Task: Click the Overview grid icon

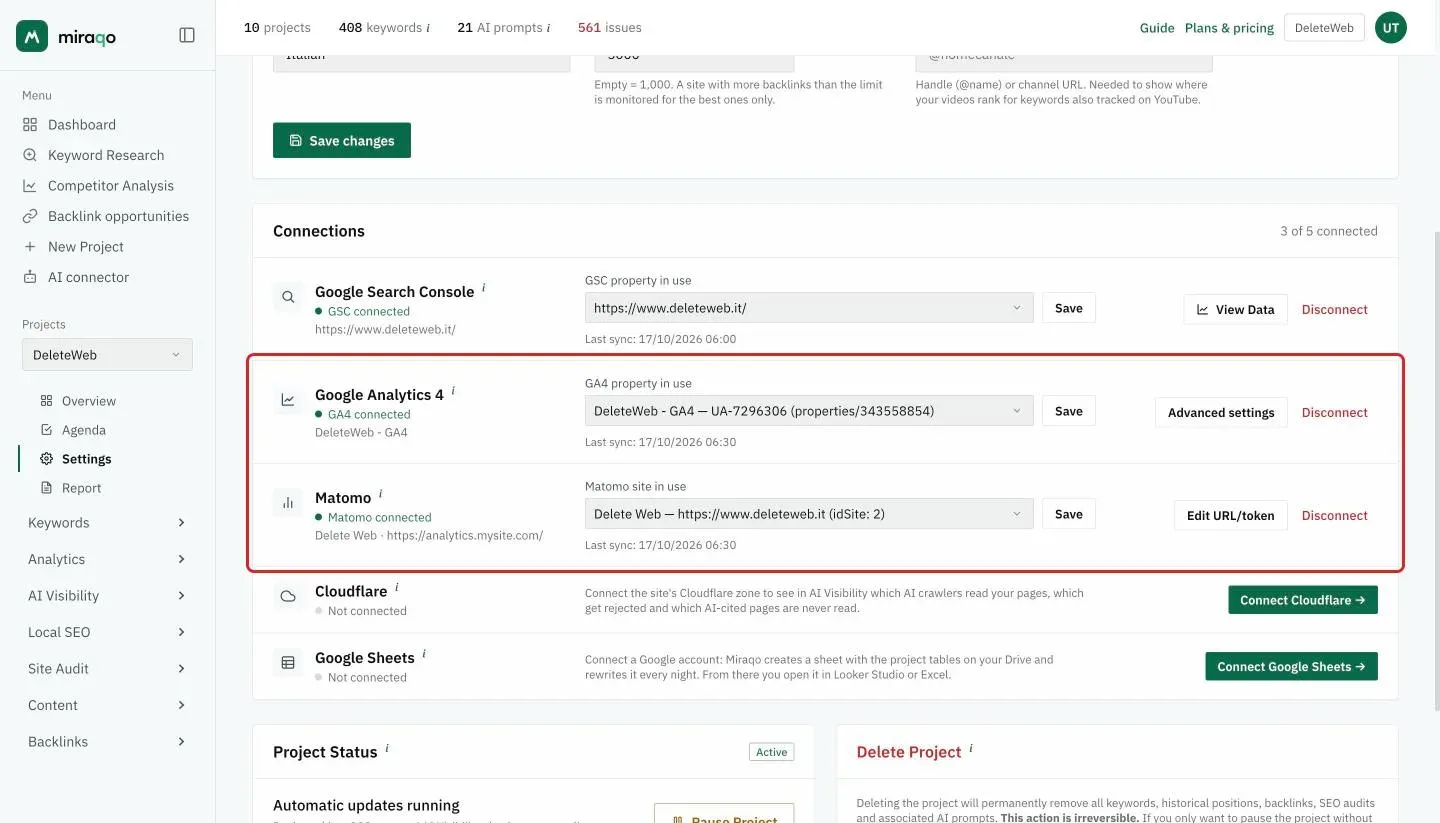Action: 46,401
